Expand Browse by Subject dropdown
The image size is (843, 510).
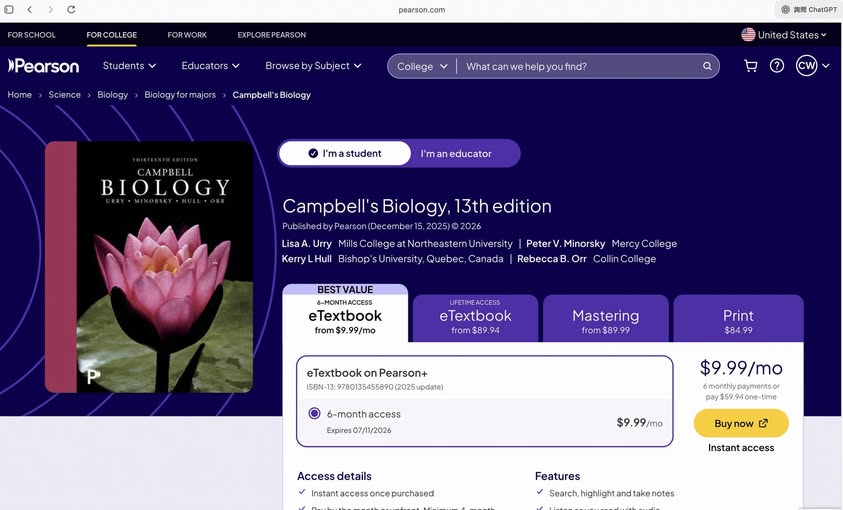(313, 66)
